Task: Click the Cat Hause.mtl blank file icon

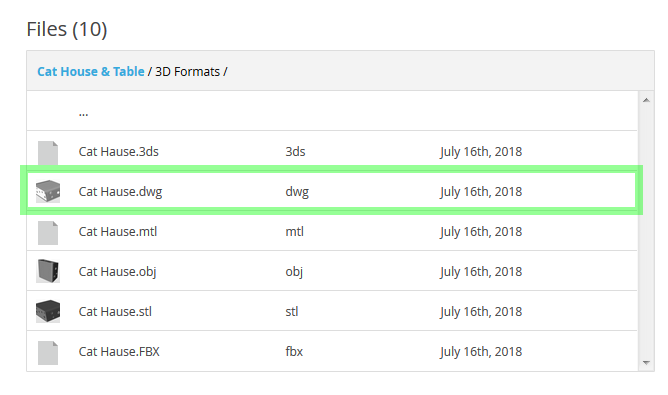Action: coord(48,233)
